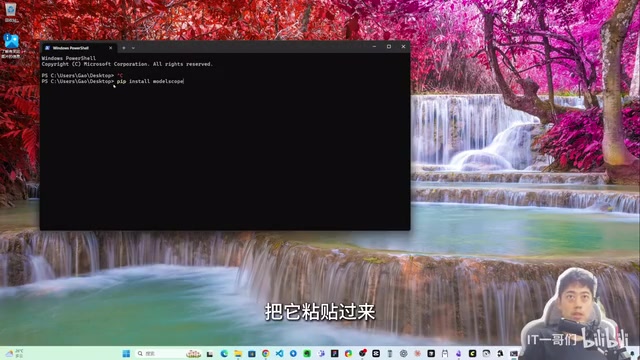
Task: Maximize the PowerShell window
Action: (389, 47)
